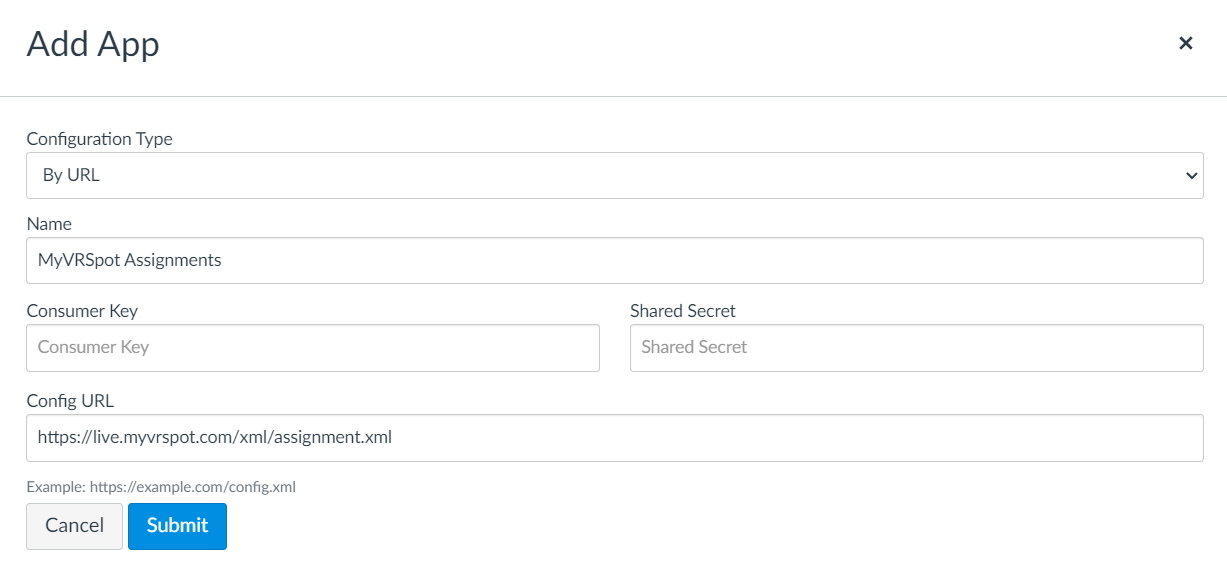Click the example.com/config.xml hint text
The height and width of the screenshot is (575, 1227).
tap(161, 487)
